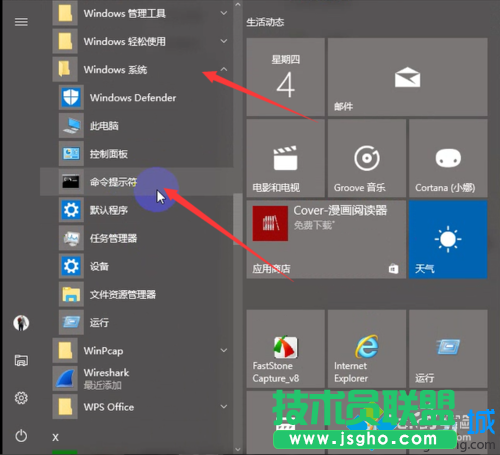
Task: Click the Wireshark shark fin icon
Action: pos(65,379)
